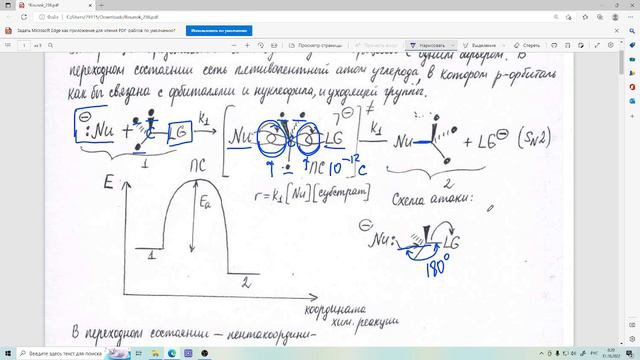Close the PDF browser tab
The image size is (640, 360).
90,5
